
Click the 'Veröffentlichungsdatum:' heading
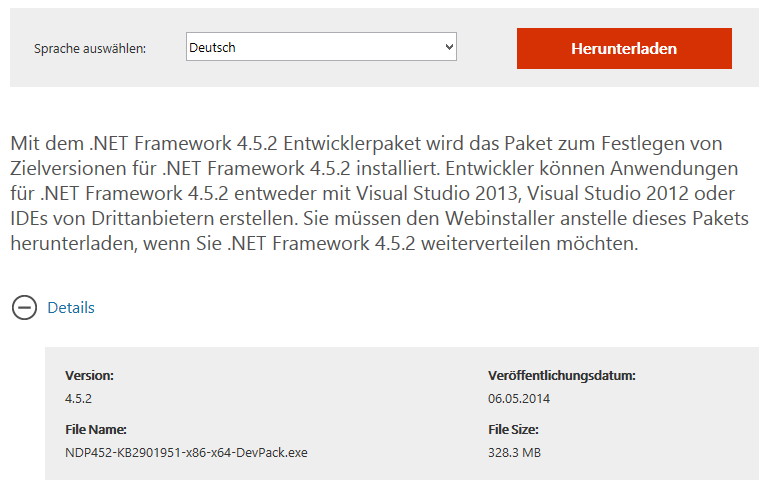tap(562, 375)
